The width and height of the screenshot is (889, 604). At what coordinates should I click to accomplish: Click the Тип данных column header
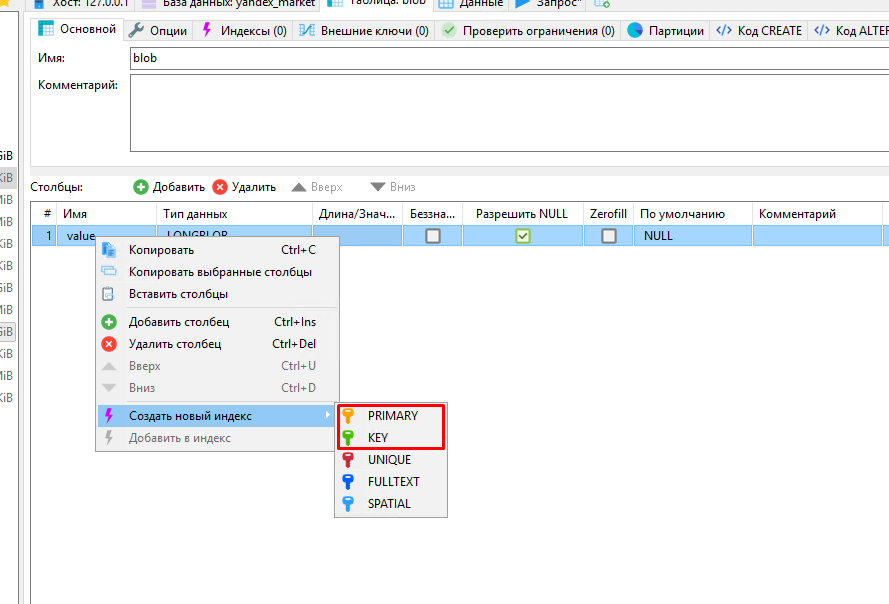point(234,214)
